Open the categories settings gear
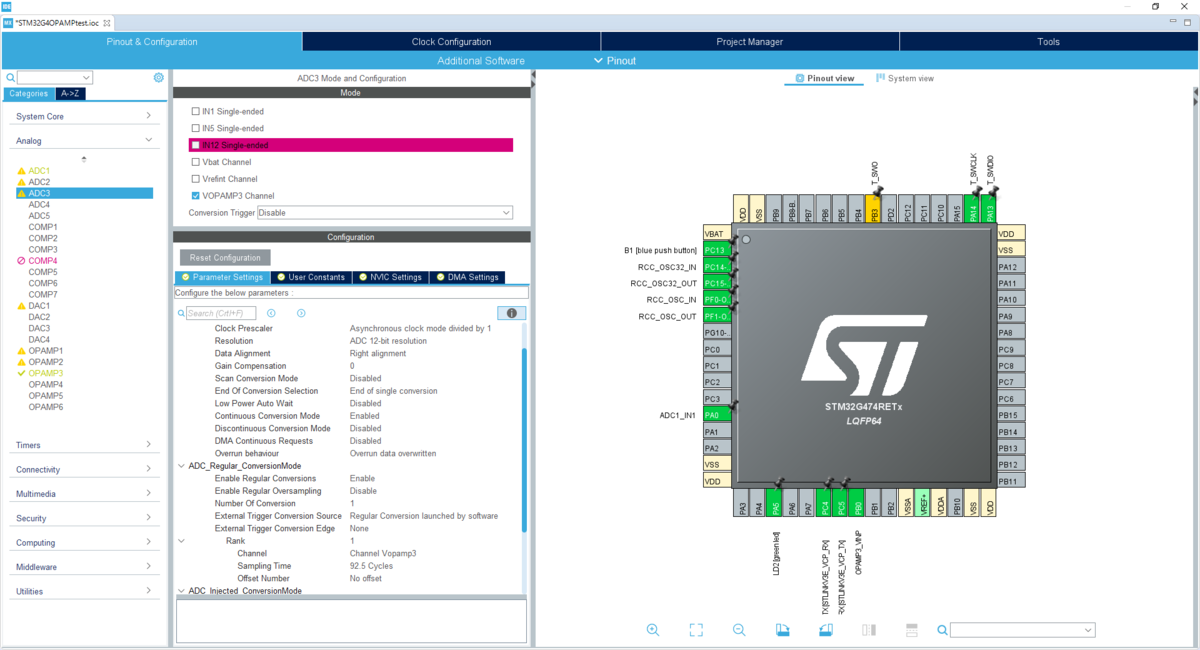Screen dimensions: 1200x650 click(158, 77)
